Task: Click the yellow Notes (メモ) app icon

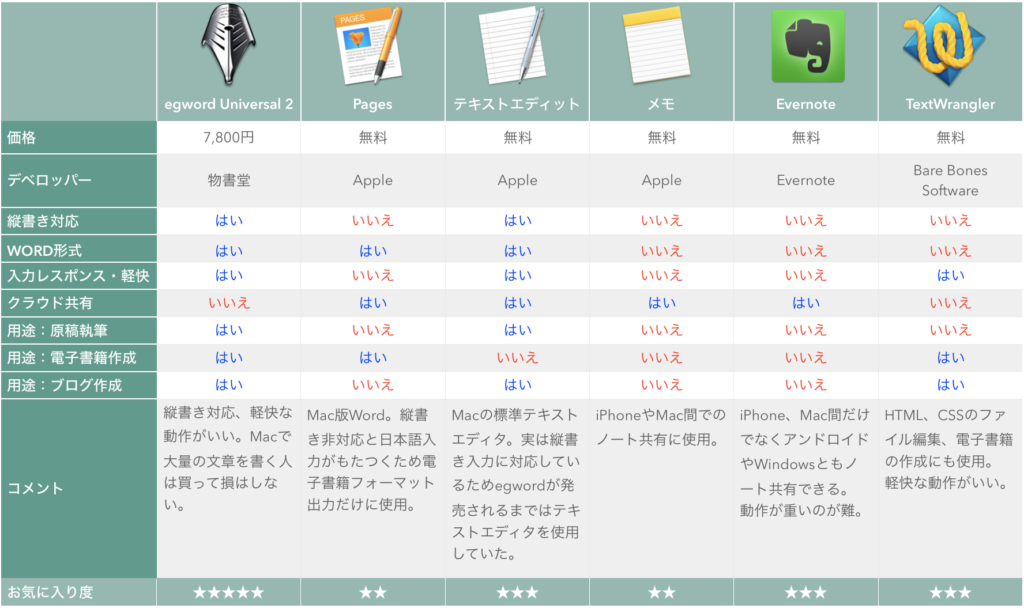Action: click(658, 46)
